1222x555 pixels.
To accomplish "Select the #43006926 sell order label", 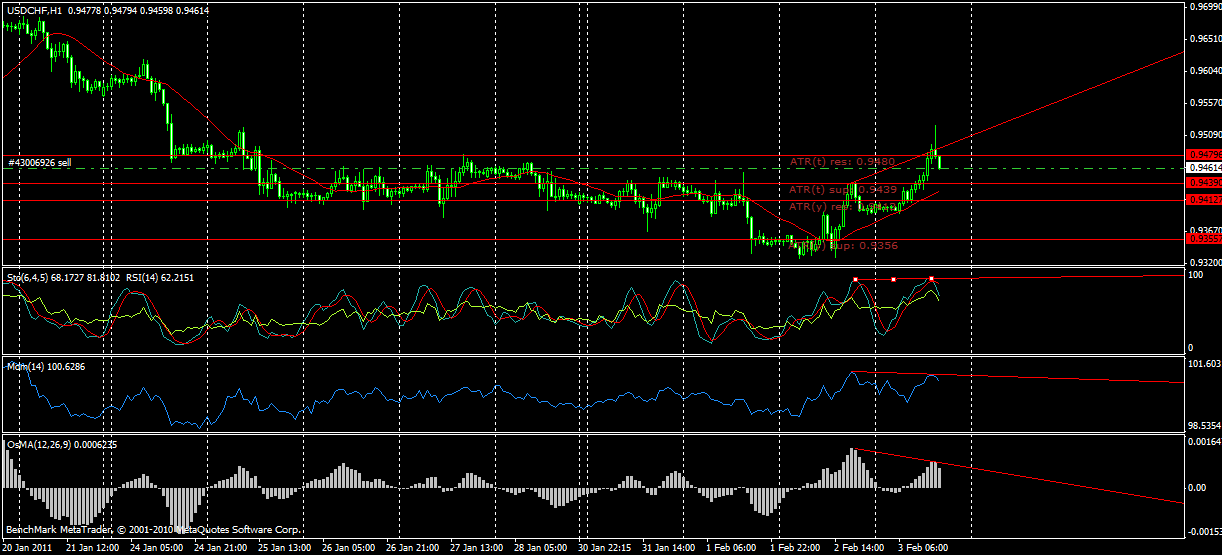I will coord(40,162).
